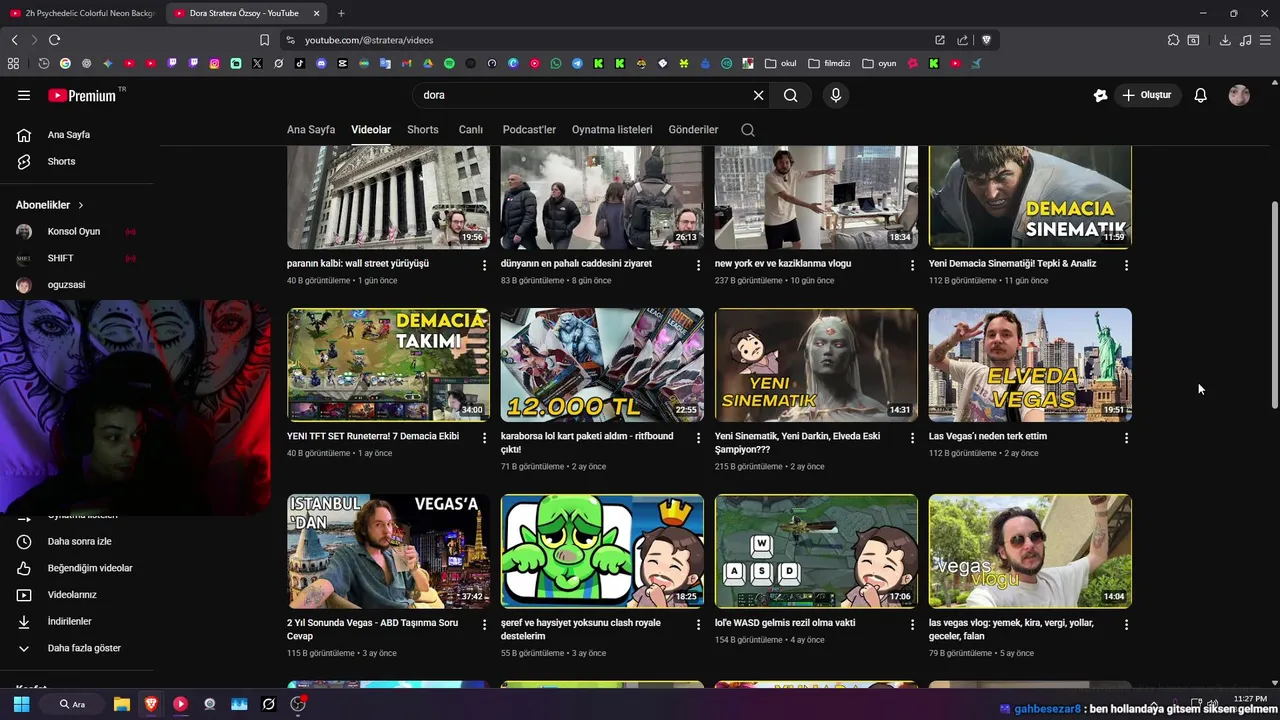Image resolution: width=1280 pixels, height=720 pixels.
Task: Open Brave shields lion icon
Action: [986, 40]
